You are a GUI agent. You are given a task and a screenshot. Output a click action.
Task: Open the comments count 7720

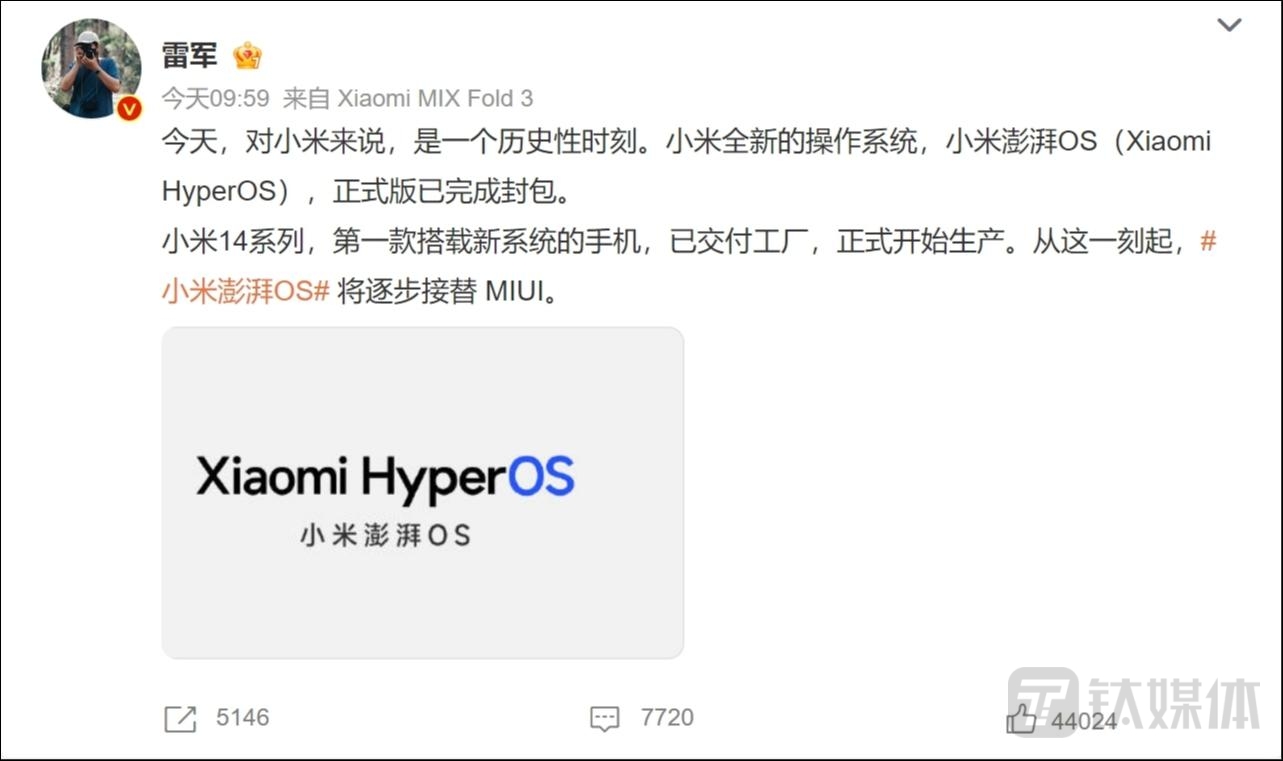(667, 717)
